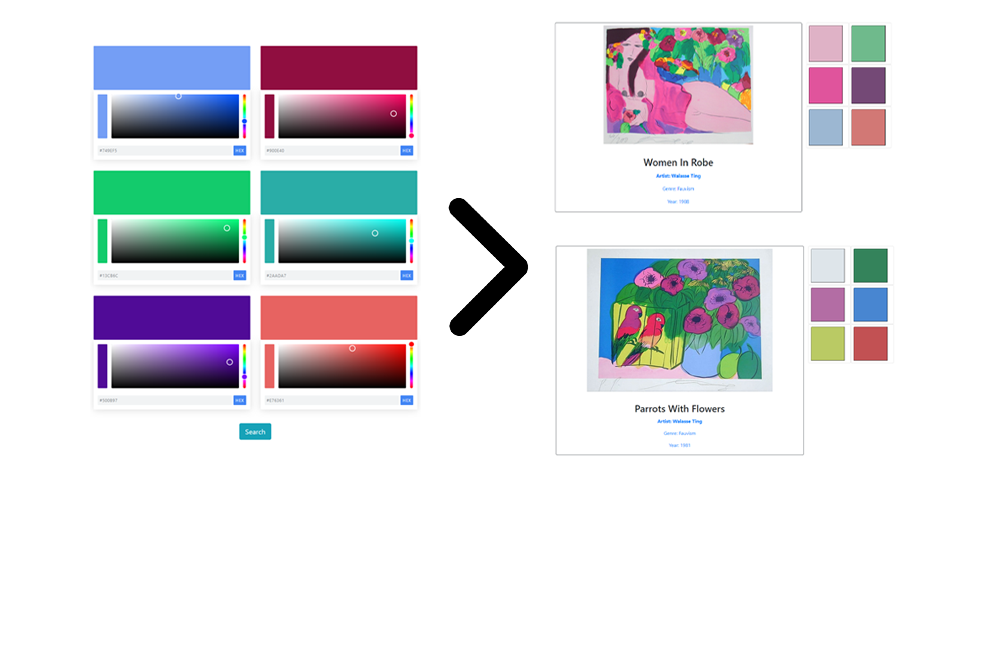Screen dimensions: 1000x659
Task: Pick a shade in the blue saturation gradient area
Action: click(x=175, y=116)
